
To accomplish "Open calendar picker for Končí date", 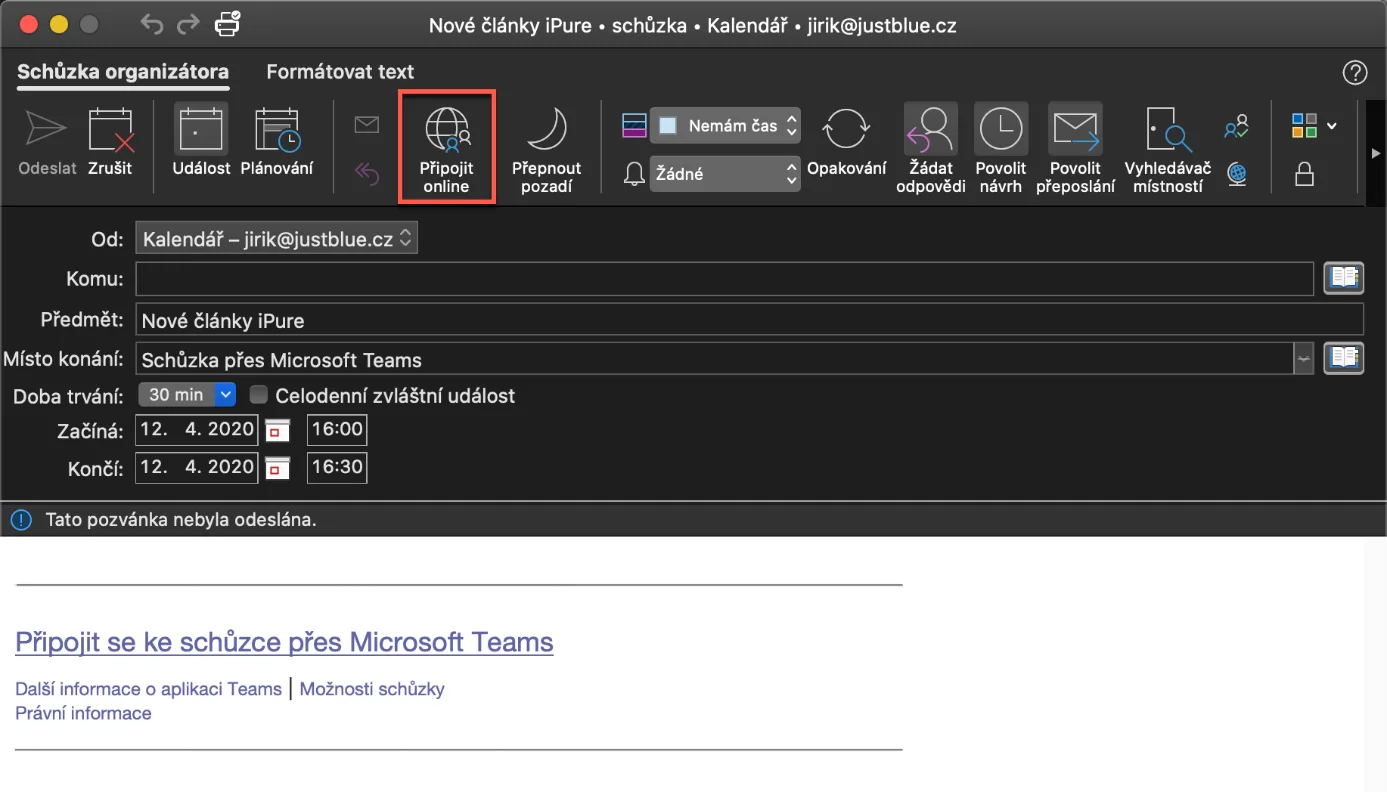I will point(277,467).
